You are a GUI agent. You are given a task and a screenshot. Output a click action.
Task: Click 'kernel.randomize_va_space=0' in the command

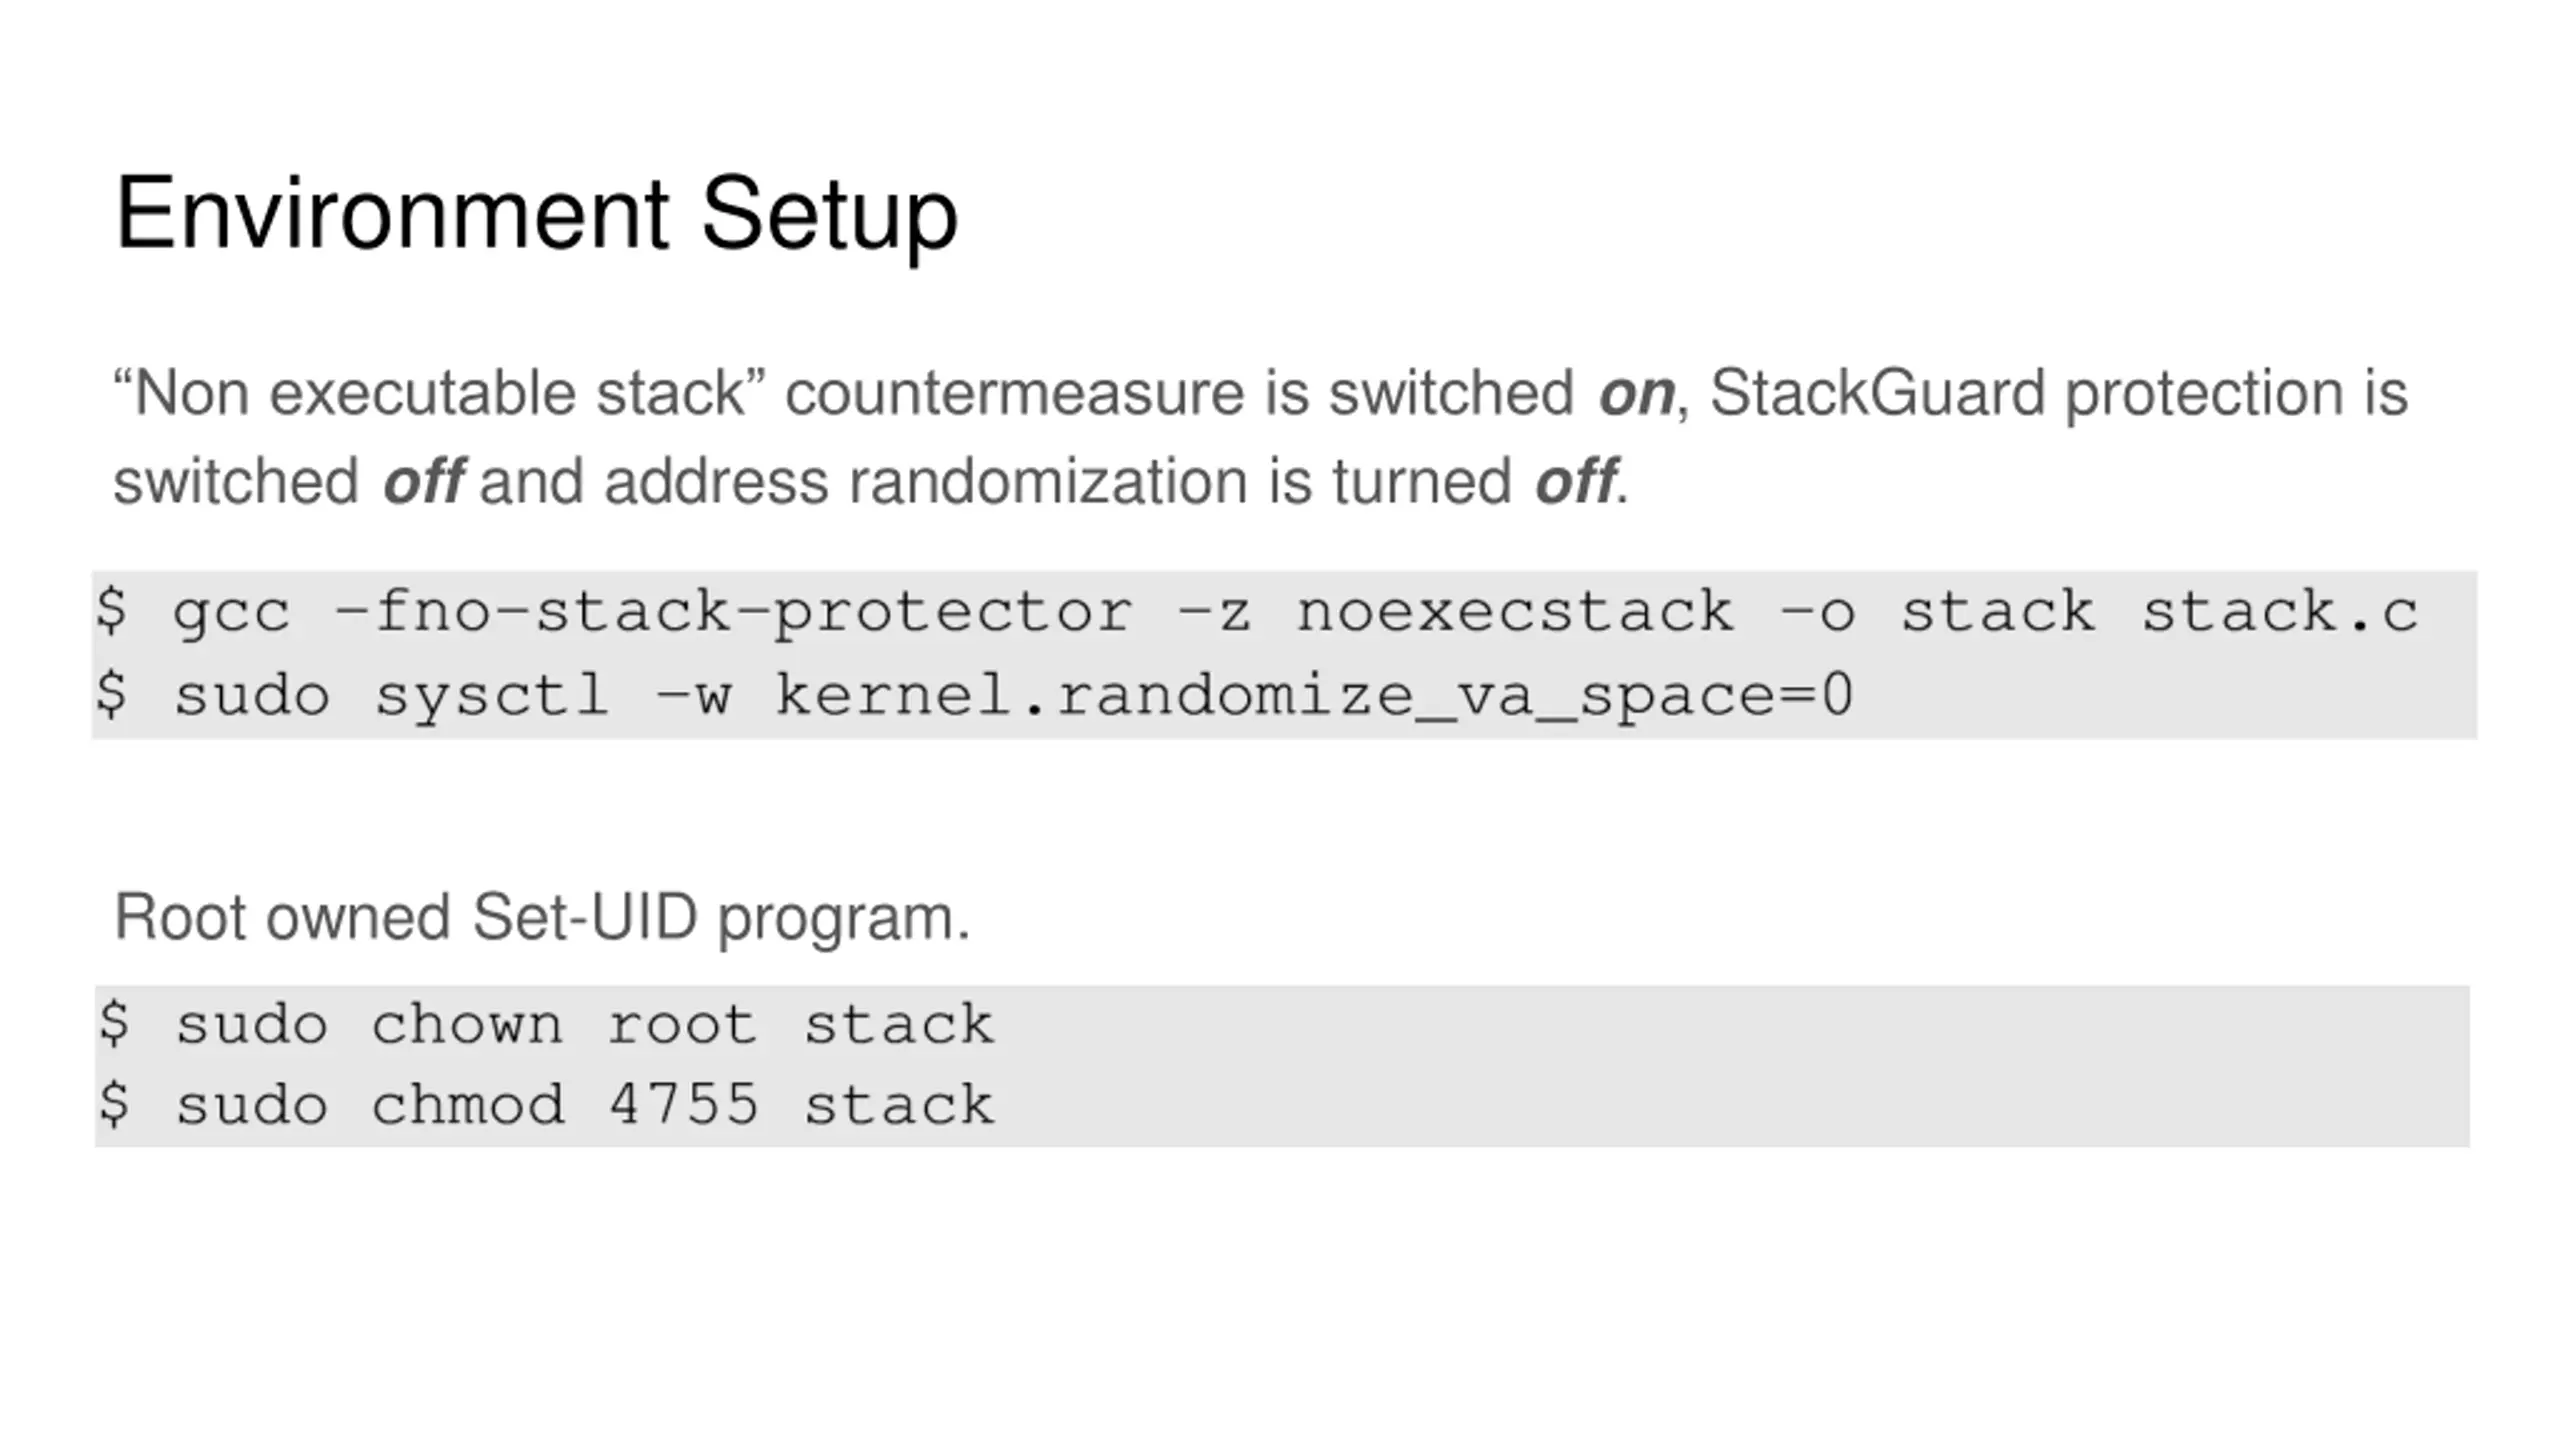[1315, 696]
